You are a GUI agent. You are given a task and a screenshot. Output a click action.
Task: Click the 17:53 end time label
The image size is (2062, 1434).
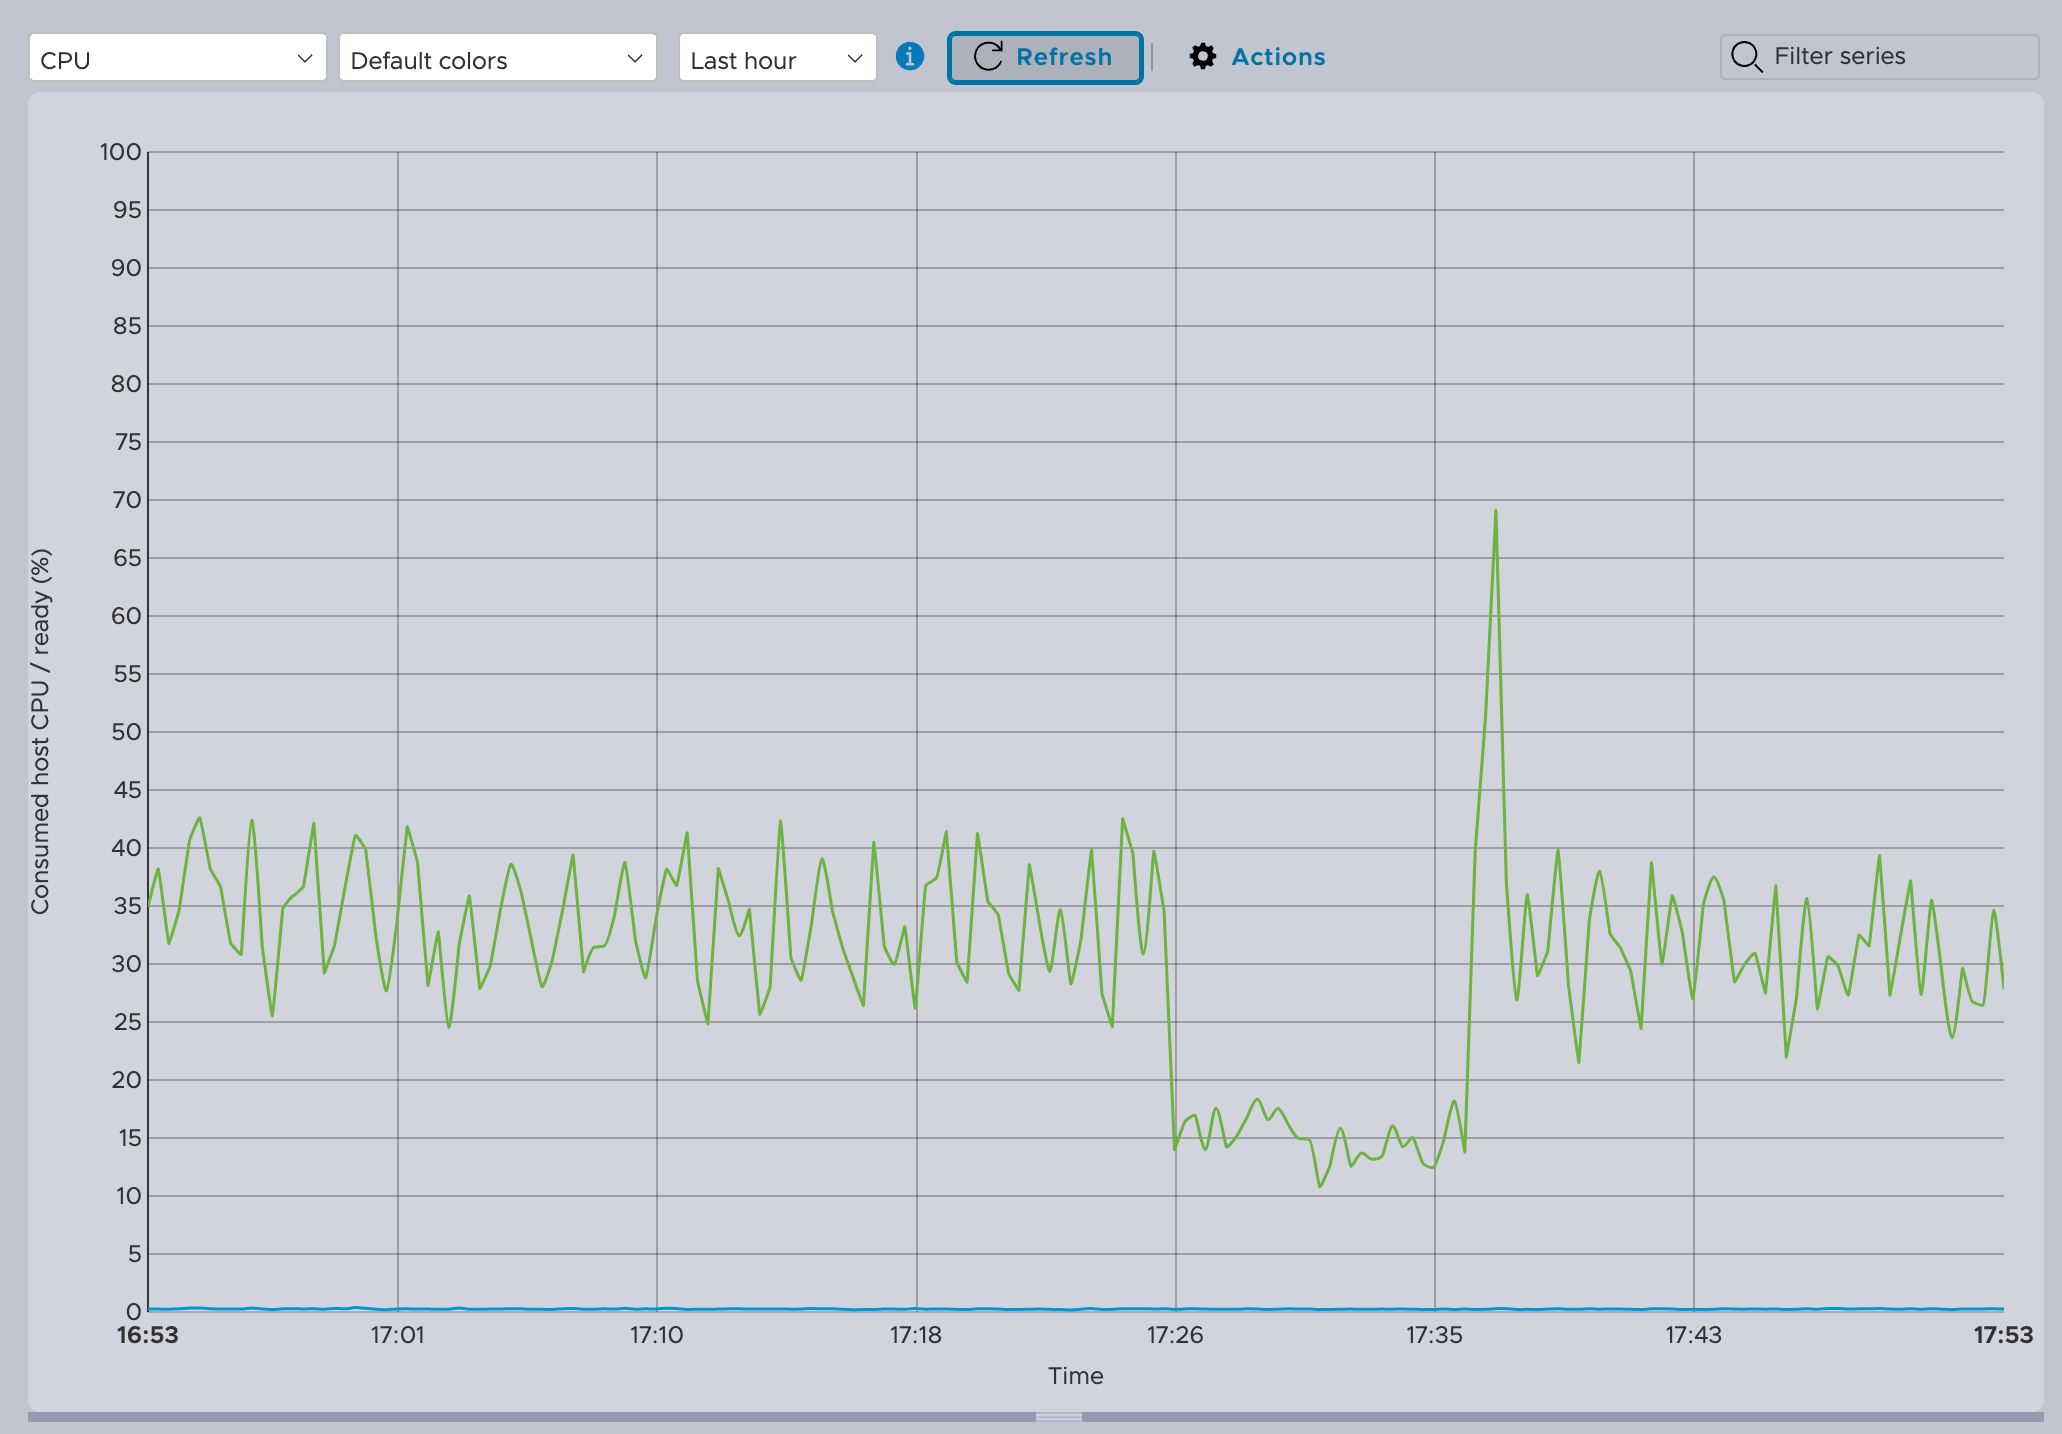coord(2003,1335)
